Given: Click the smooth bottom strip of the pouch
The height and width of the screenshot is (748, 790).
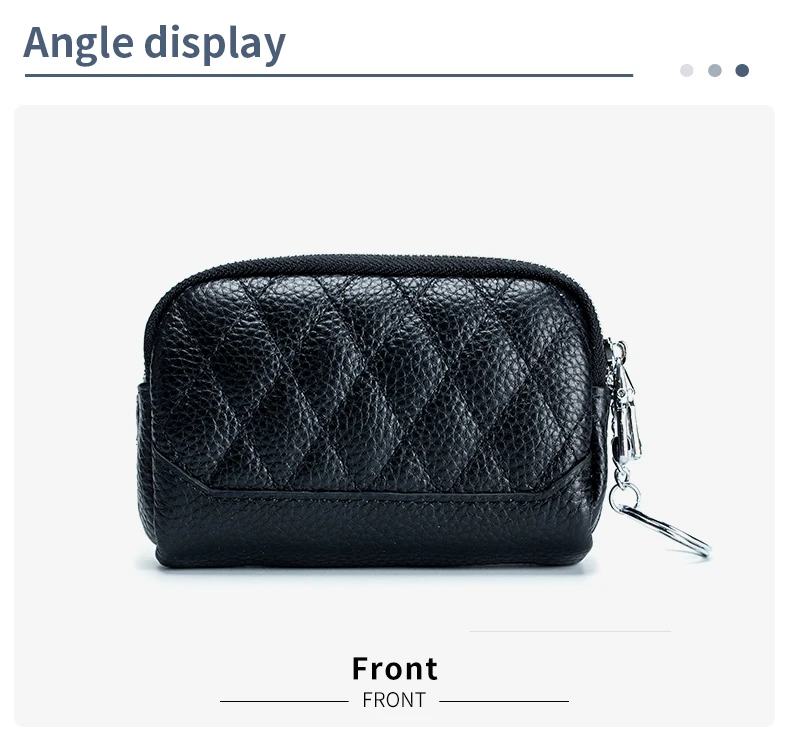Looking at the screenshot, I should pyautogui.click(x=373, y=529).
